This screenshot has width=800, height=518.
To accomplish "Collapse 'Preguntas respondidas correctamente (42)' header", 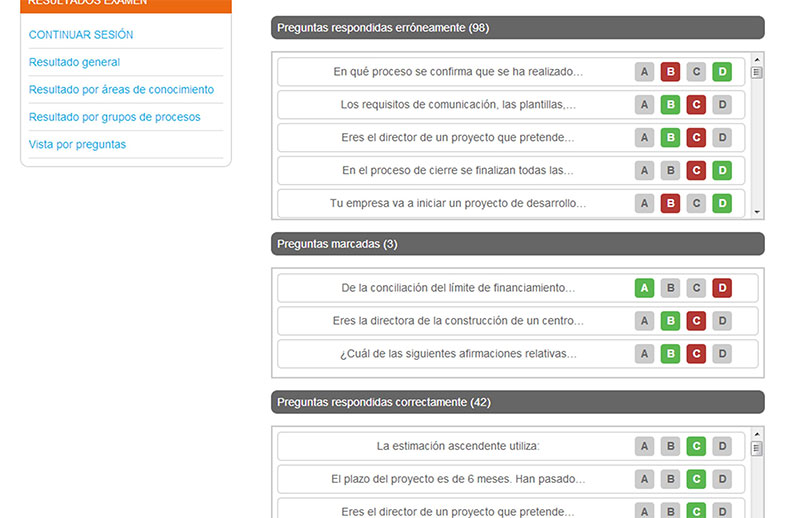I will point(517,402).
